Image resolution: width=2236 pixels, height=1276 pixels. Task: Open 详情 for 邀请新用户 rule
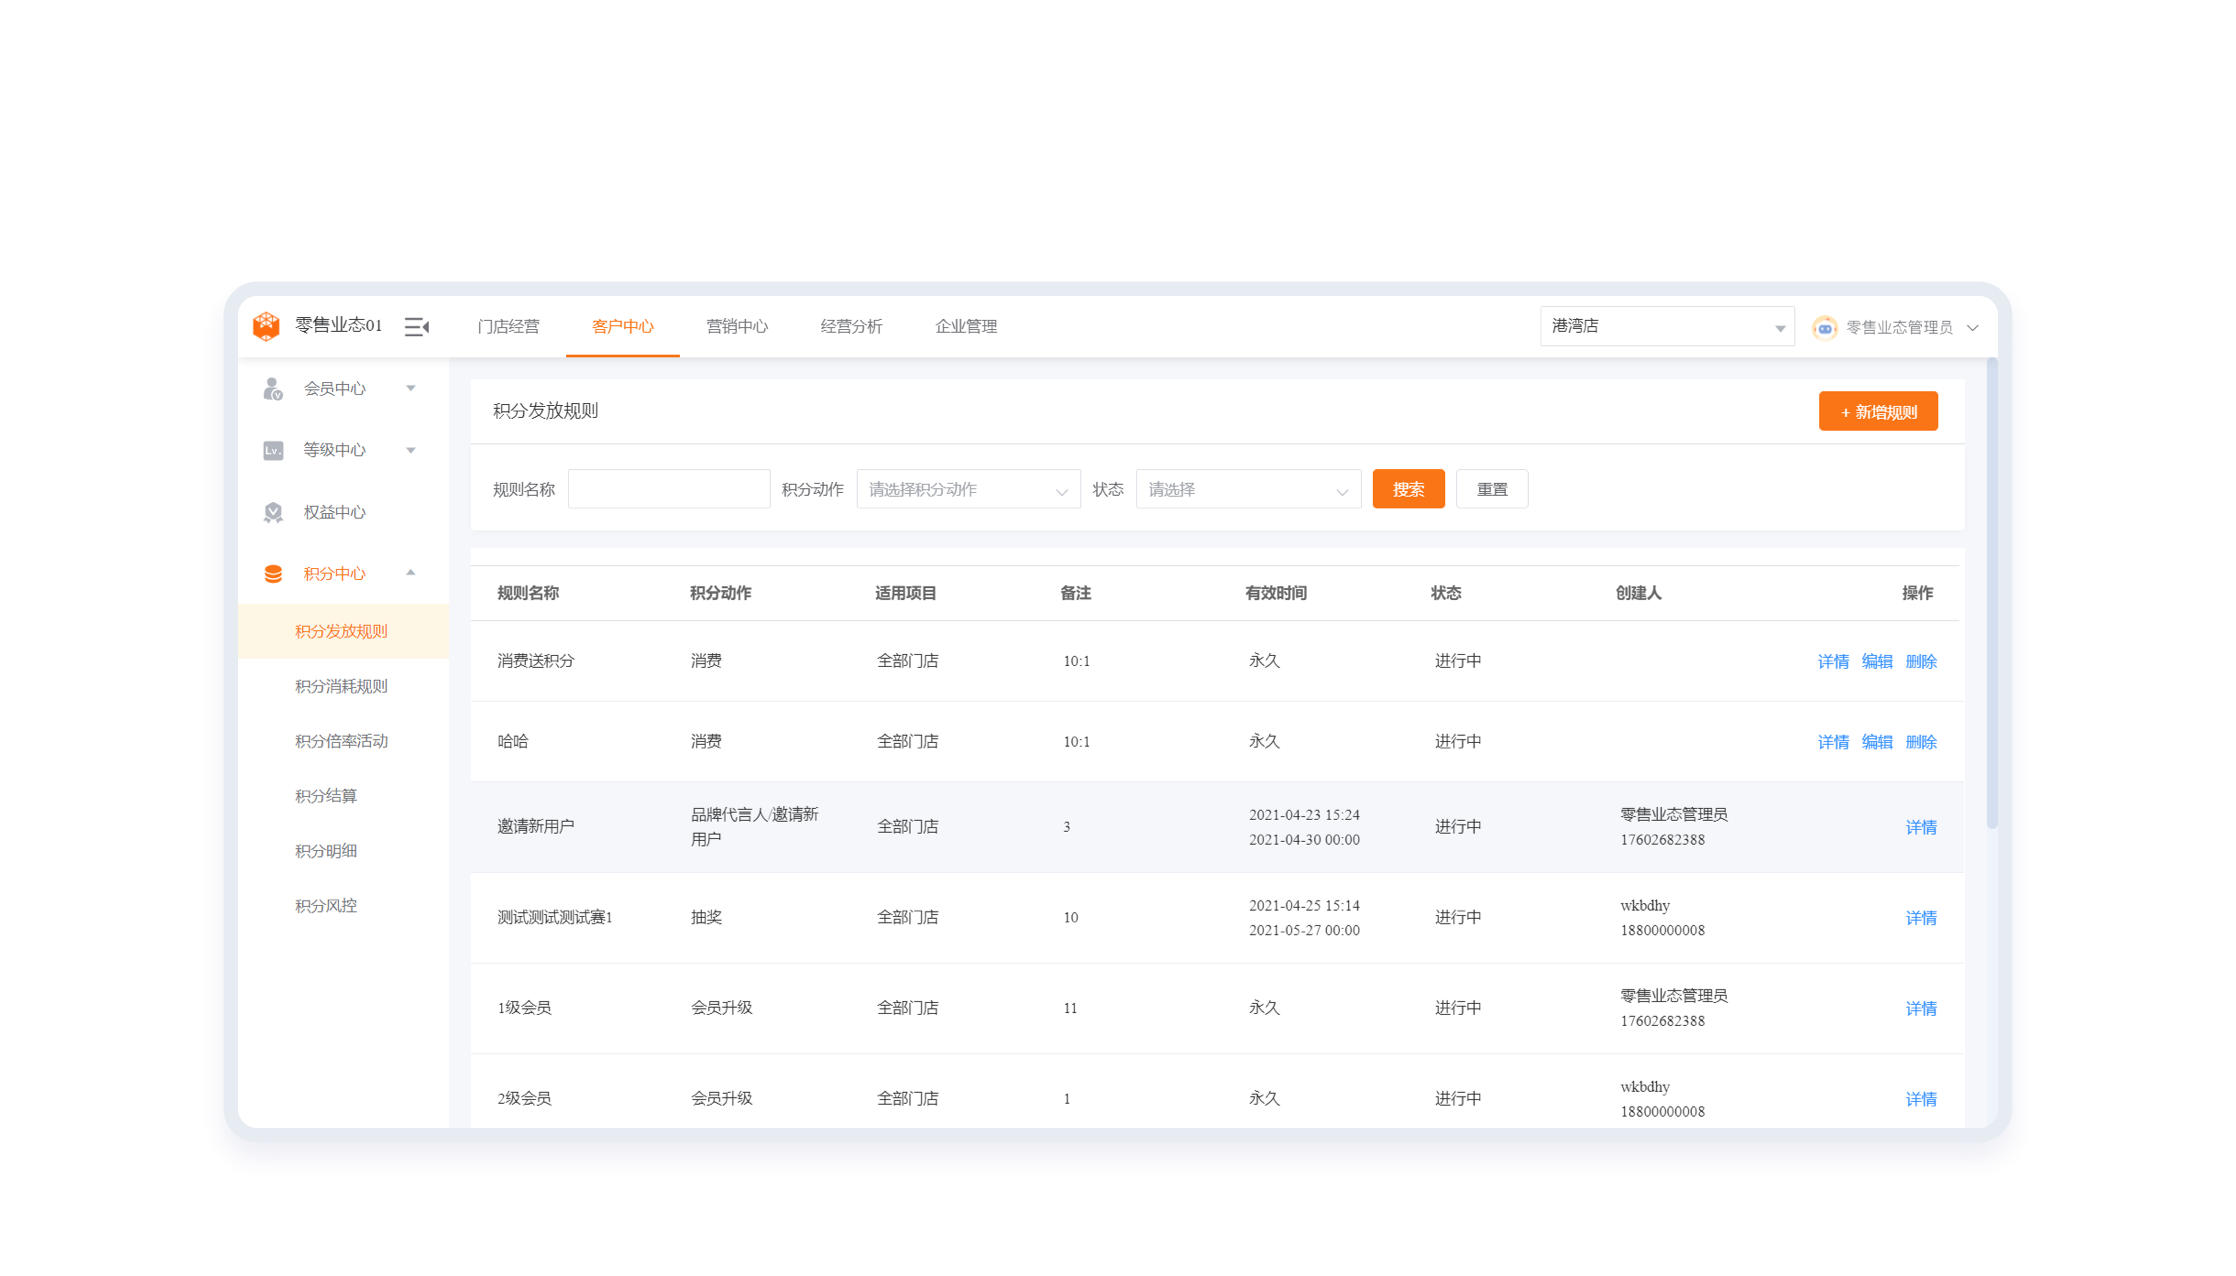pyautogui.click(x=1921, y=827)
